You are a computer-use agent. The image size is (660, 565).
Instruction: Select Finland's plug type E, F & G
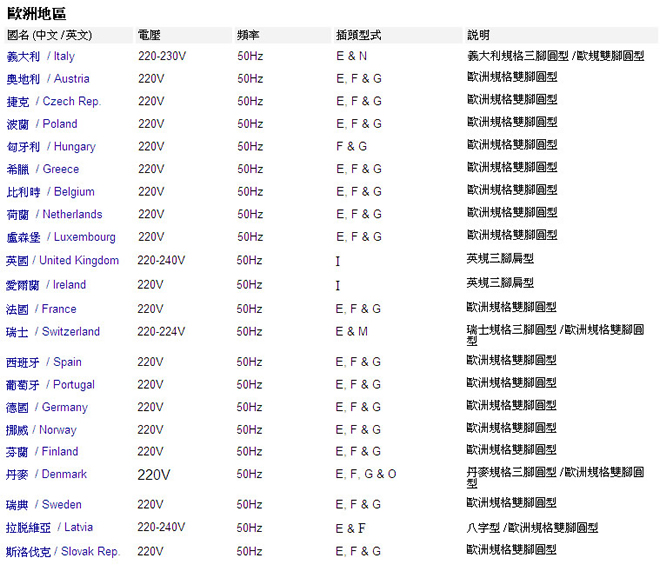(358, 452)
